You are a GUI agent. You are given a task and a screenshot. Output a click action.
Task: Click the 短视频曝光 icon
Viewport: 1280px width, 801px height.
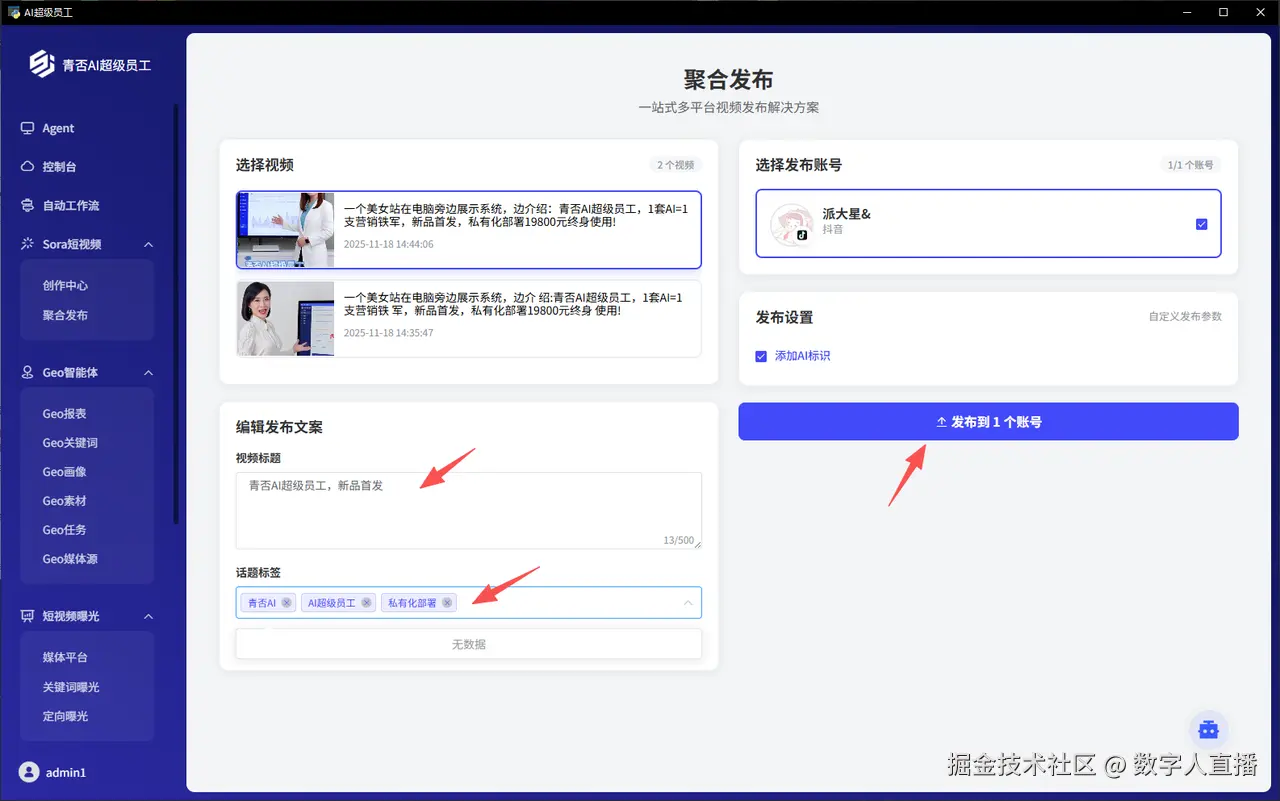(28, 616)
